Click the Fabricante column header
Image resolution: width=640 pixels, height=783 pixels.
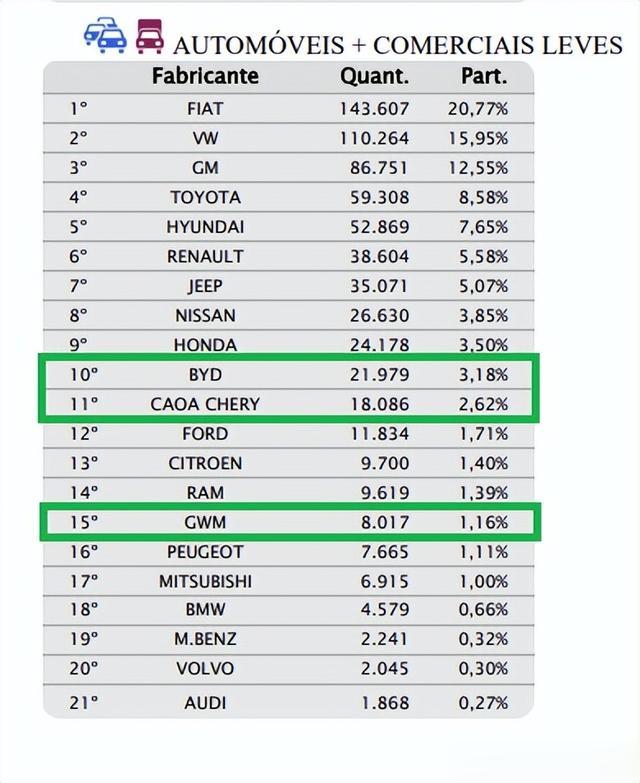coord(205,76)
